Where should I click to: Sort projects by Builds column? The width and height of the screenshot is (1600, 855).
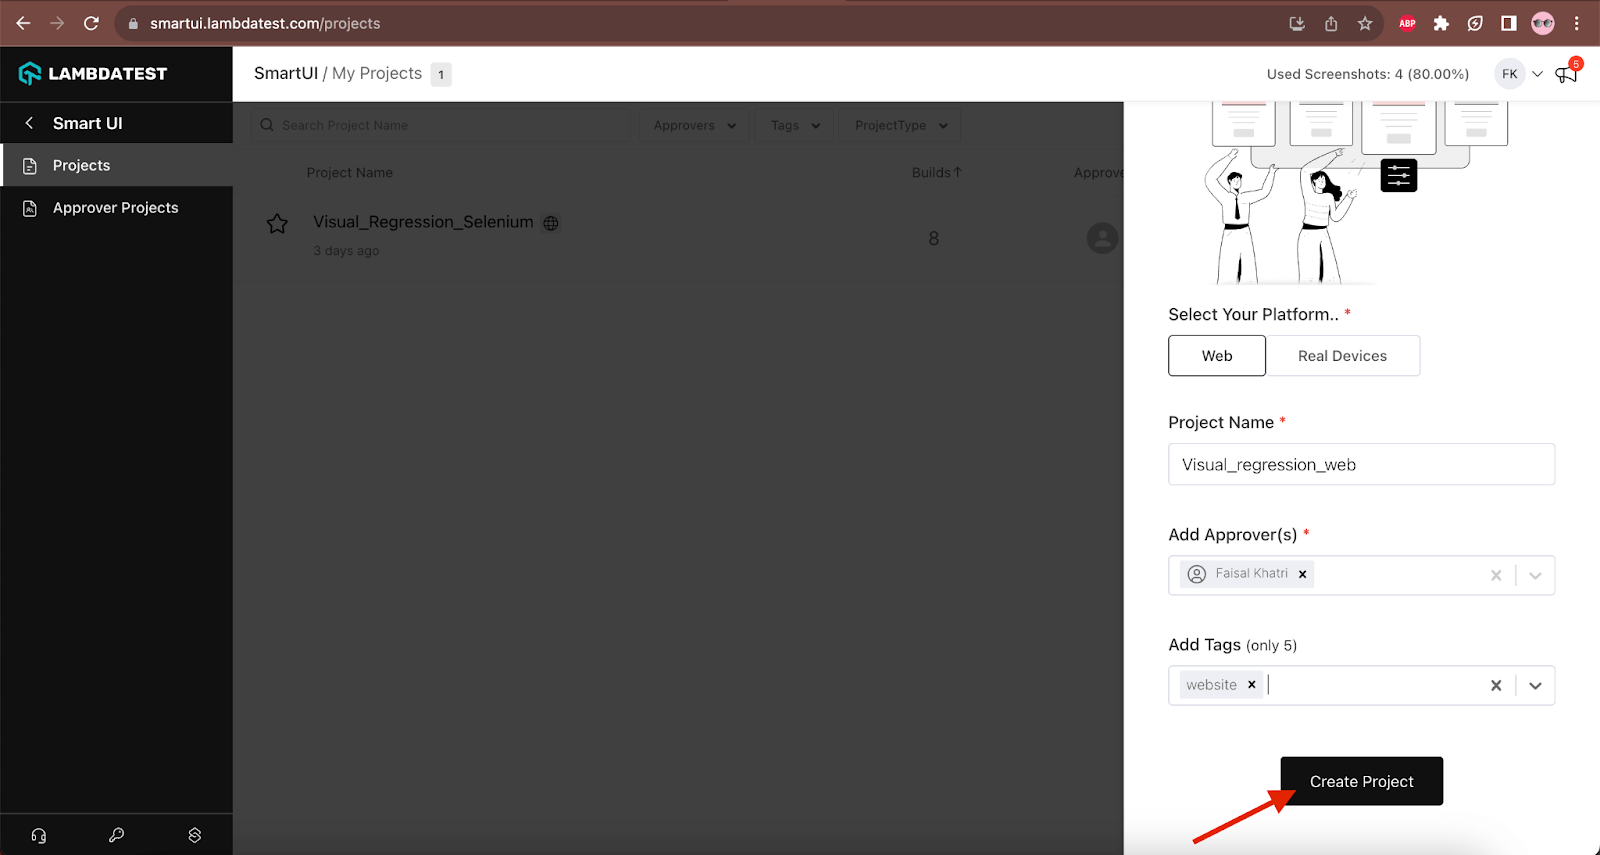pos(936,172)
